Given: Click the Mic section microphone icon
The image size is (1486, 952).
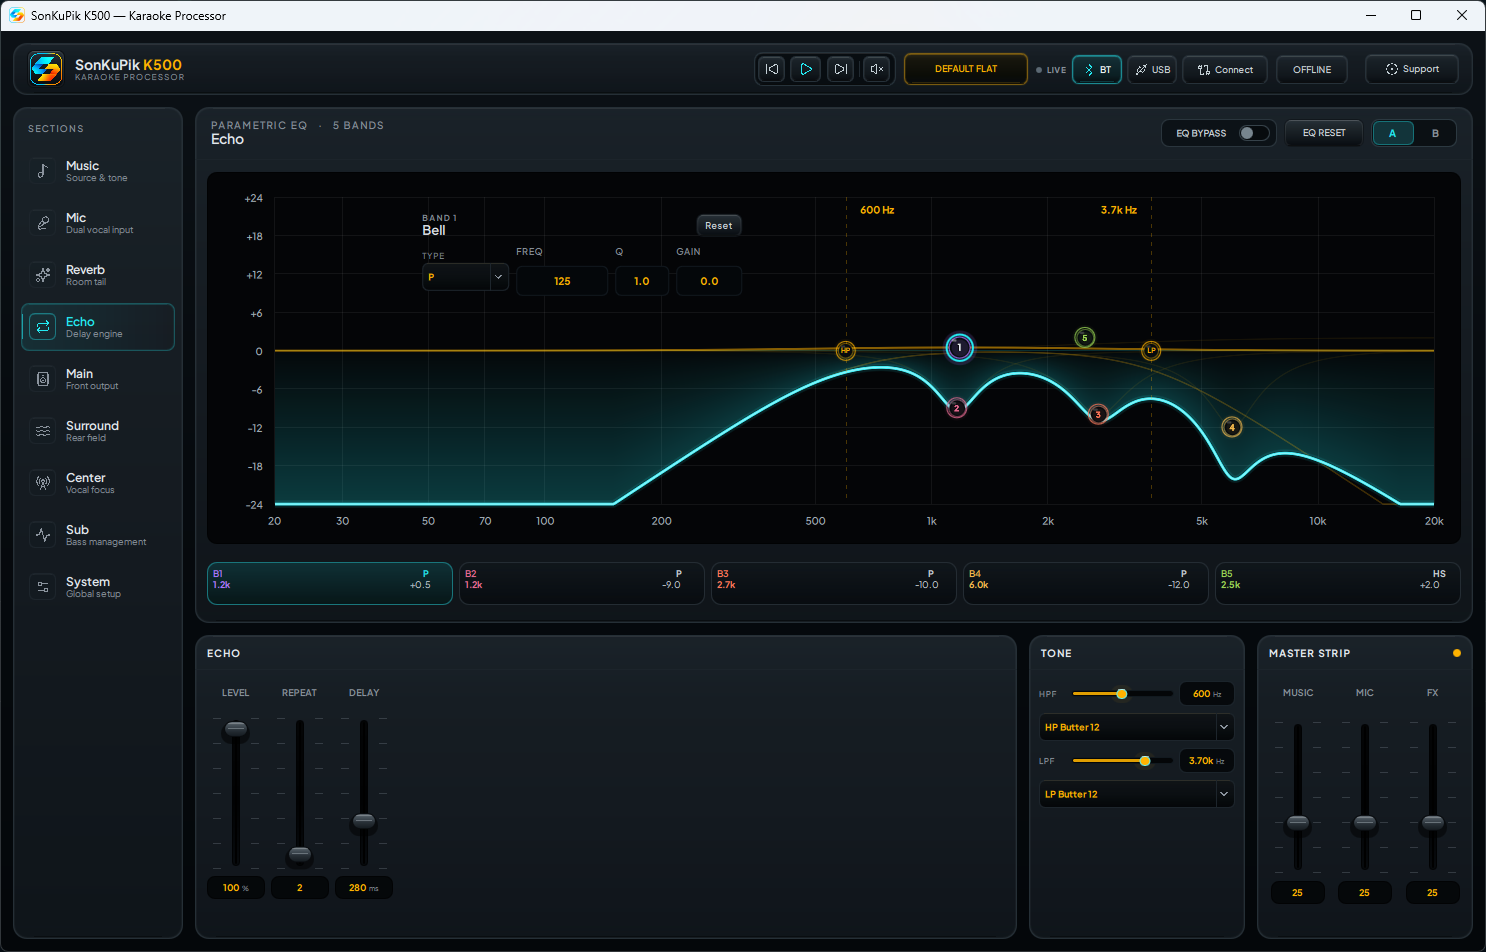Looking at the screenshot, I should (43, 223).
